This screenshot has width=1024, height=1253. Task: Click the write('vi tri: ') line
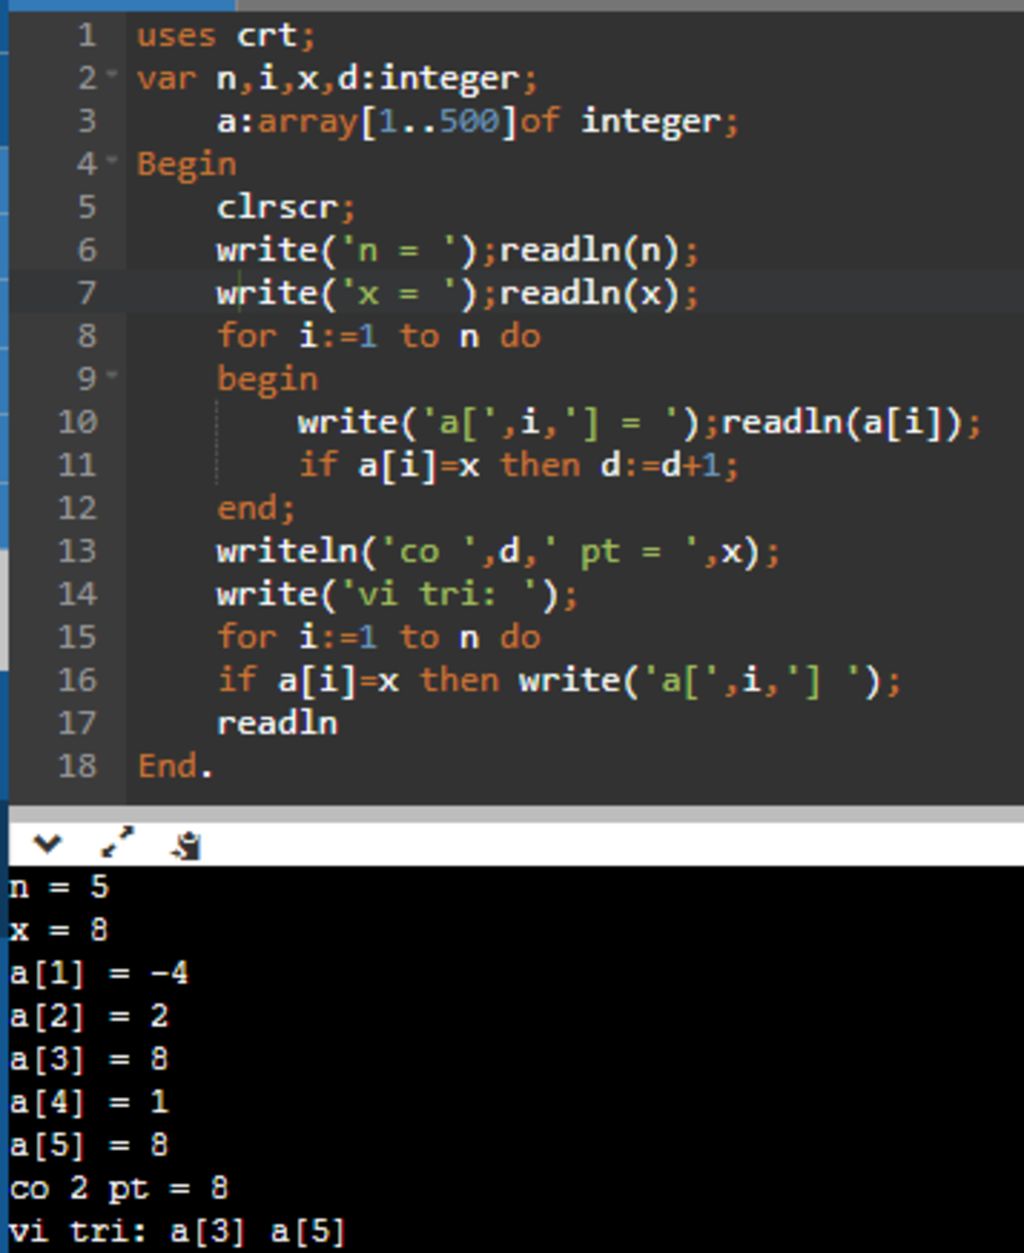pyautogui.click(x=397, y=594)
